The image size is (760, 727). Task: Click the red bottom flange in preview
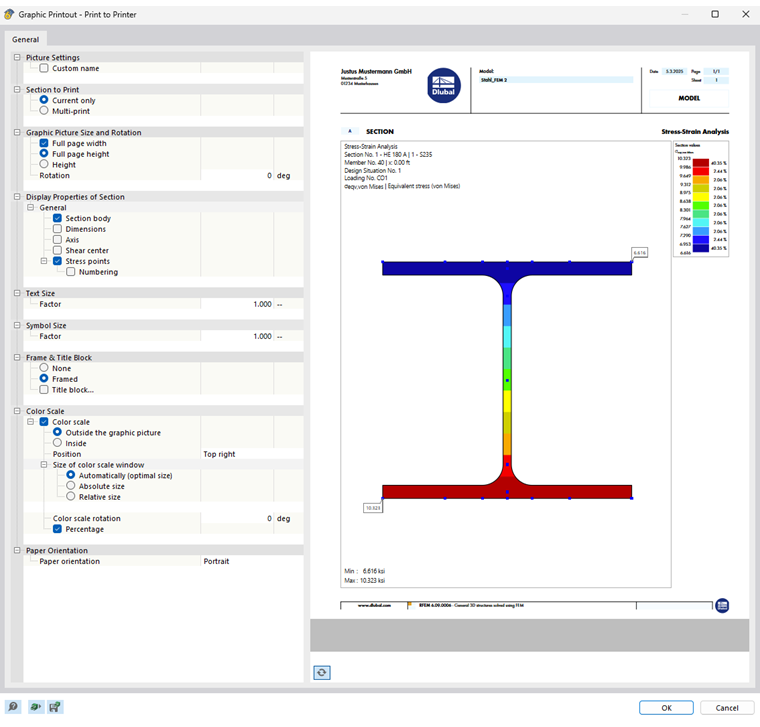(507, 491)
